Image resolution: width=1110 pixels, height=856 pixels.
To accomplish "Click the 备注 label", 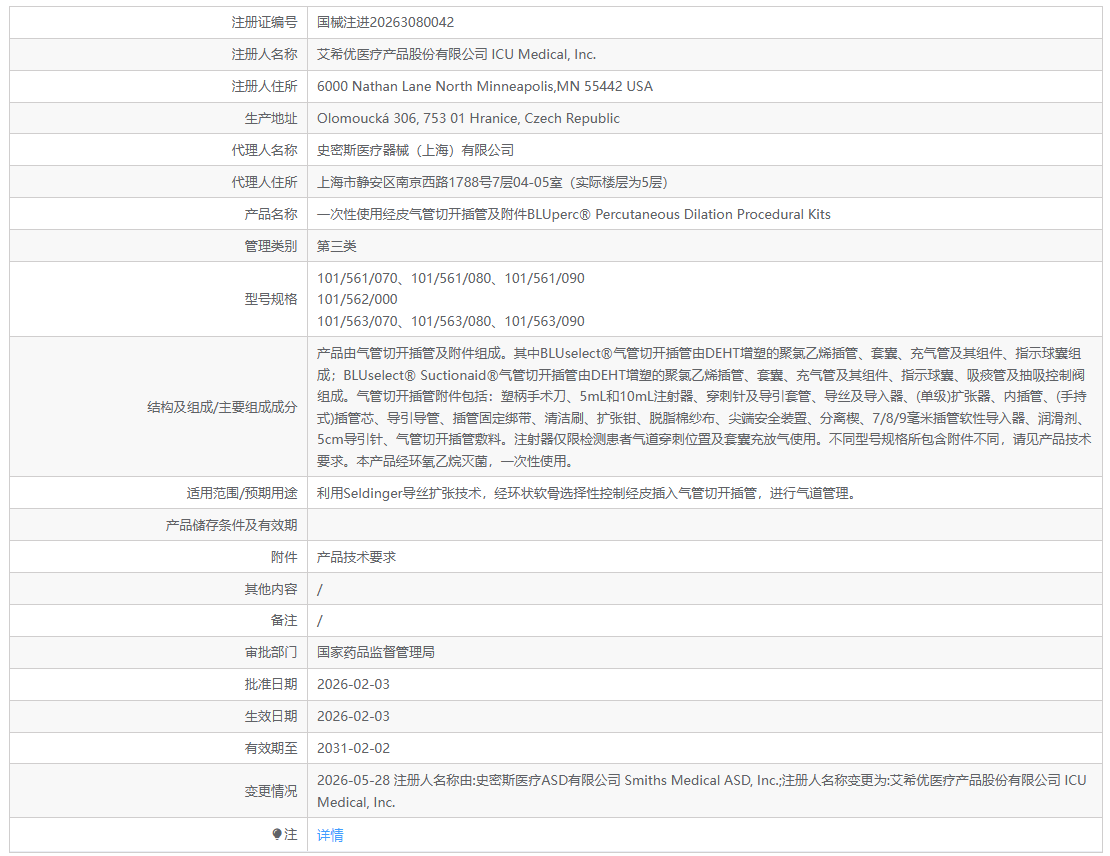I will tap(284, 620).
